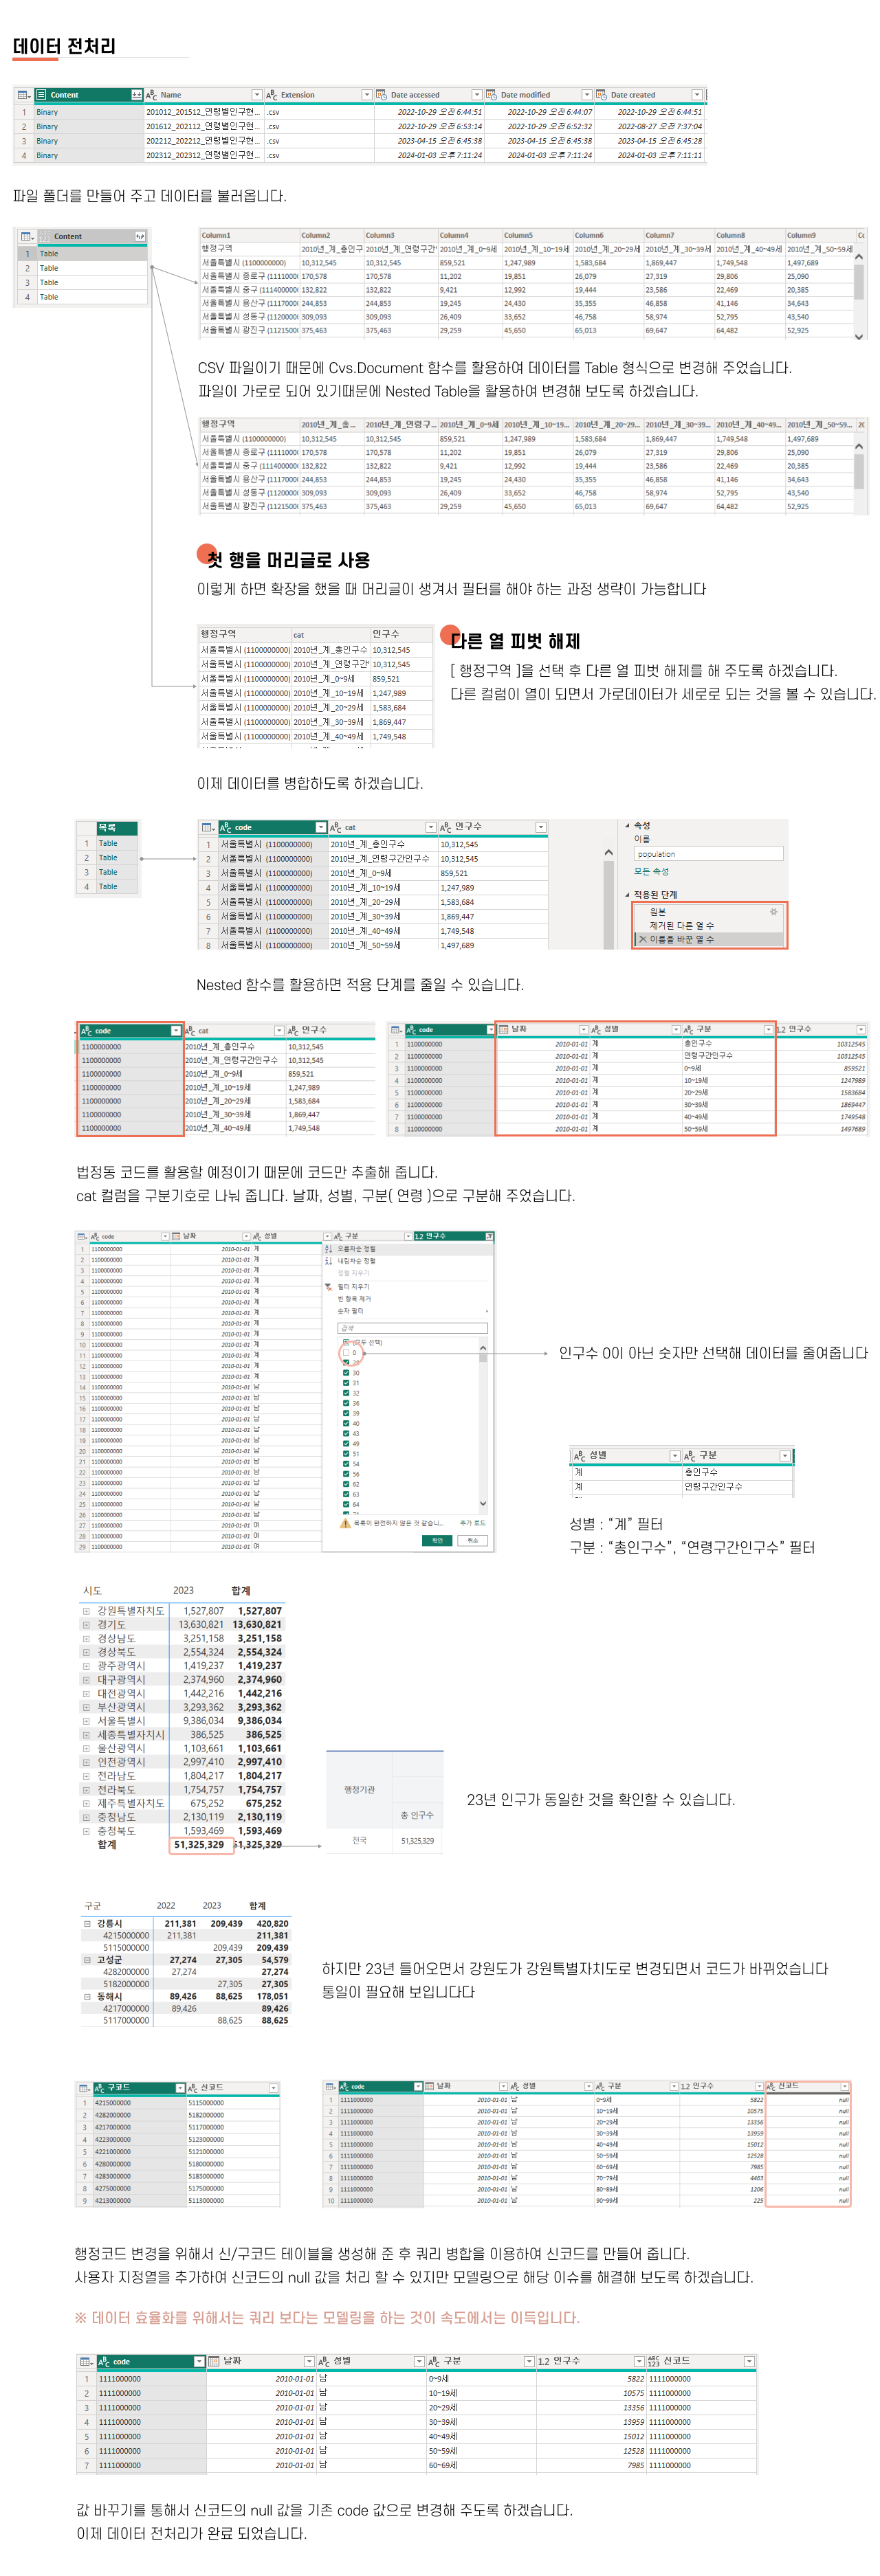Screen dimensions: 880x2576
Task: Expand the 경기도 matrix row
Action: click(x=86, y=1624)
